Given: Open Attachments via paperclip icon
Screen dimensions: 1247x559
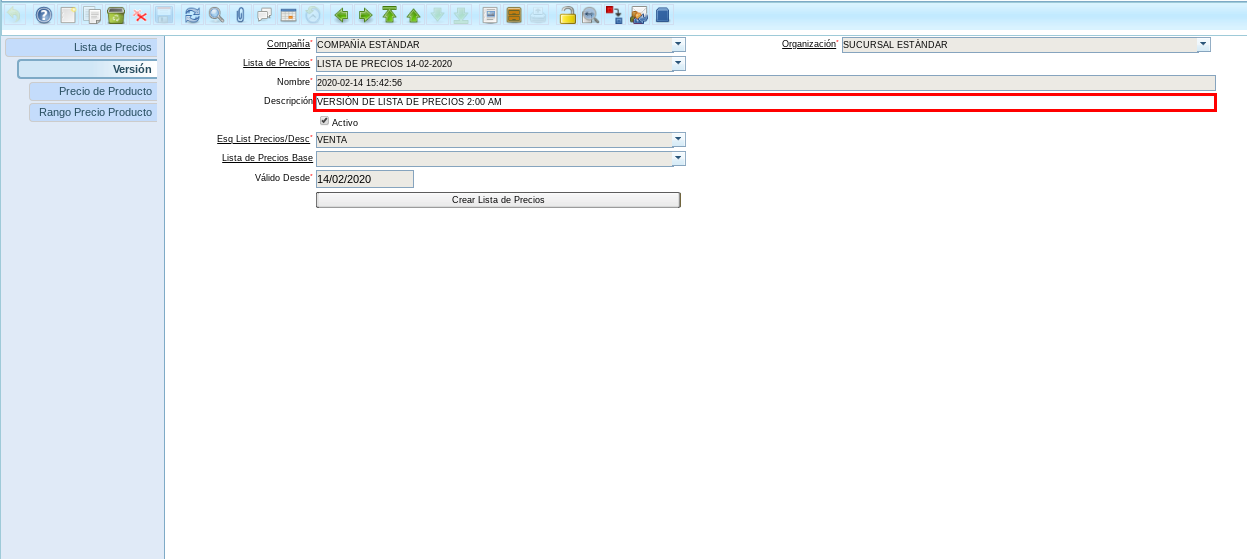Looking at the screenshot, I should coord(240,15).
